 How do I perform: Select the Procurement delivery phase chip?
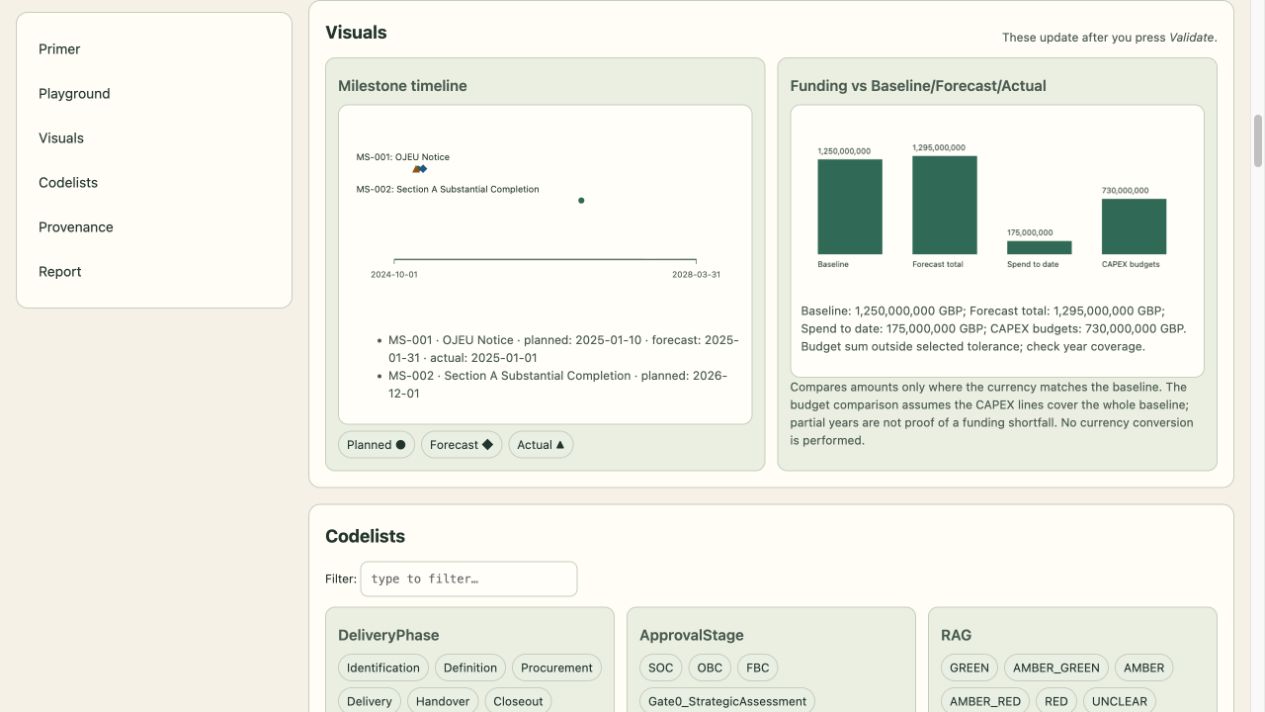click(x=557, y=668)
